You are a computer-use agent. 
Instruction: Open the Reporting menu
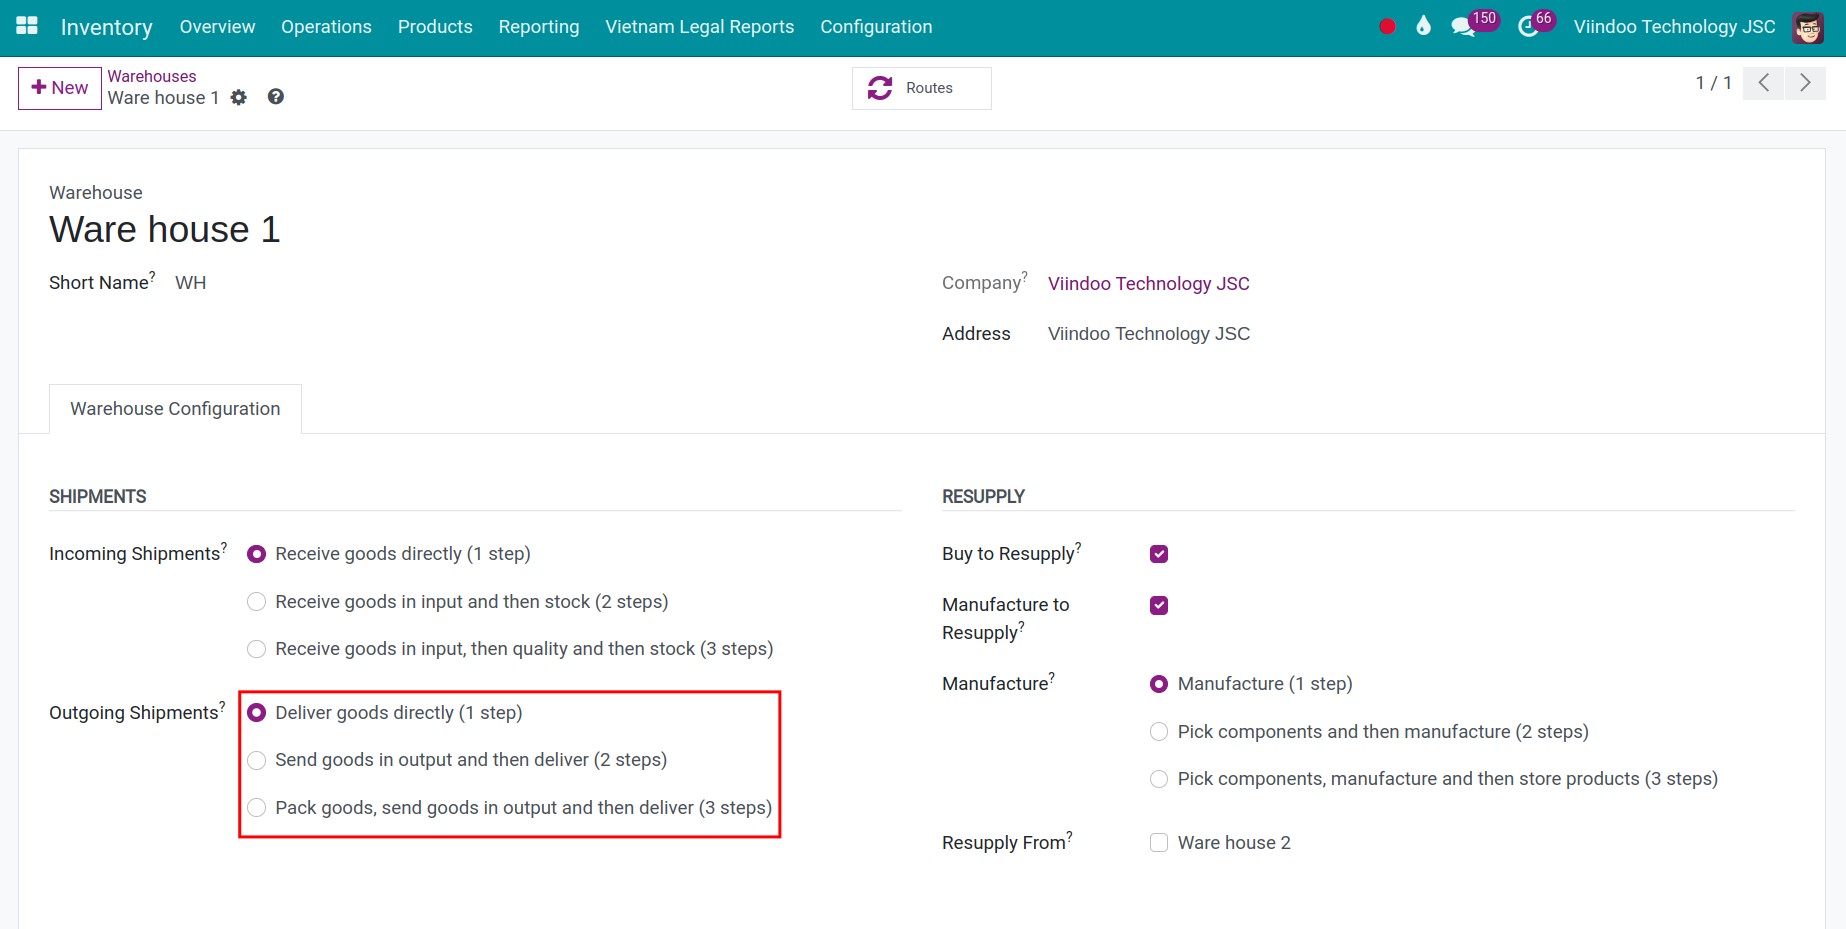pyautogui.click(x=539, y=27)
